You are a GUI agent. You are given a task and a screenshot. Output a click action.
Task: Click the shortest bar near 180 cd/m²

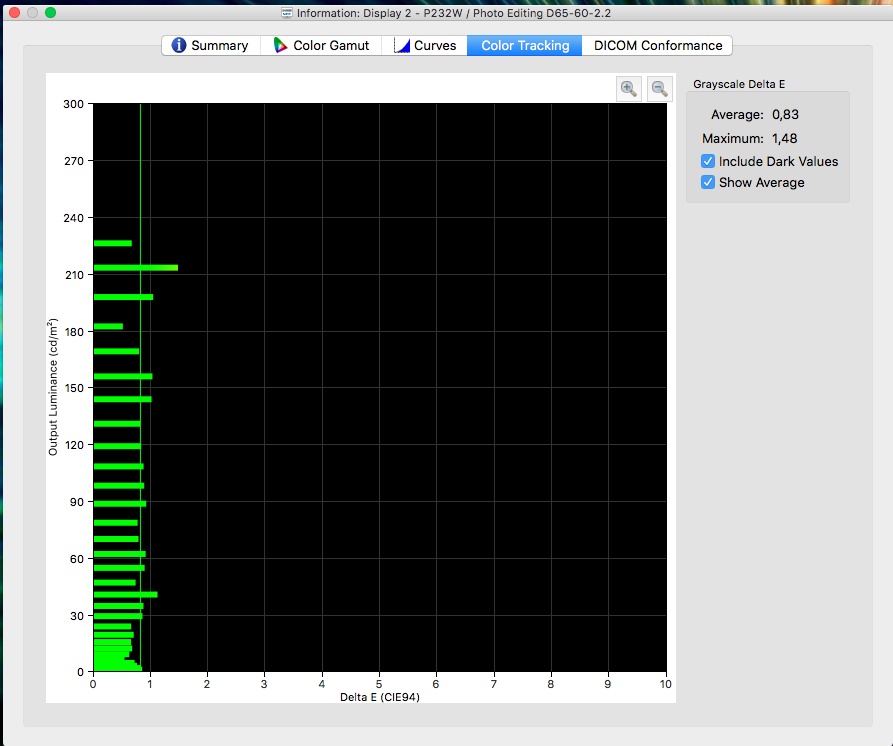108,326
